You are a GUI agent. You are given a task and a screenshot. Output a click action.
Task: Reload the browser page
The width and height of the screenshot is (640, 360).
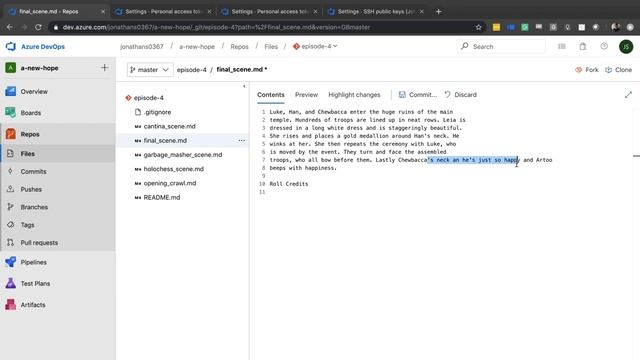[x=38, y=27]
